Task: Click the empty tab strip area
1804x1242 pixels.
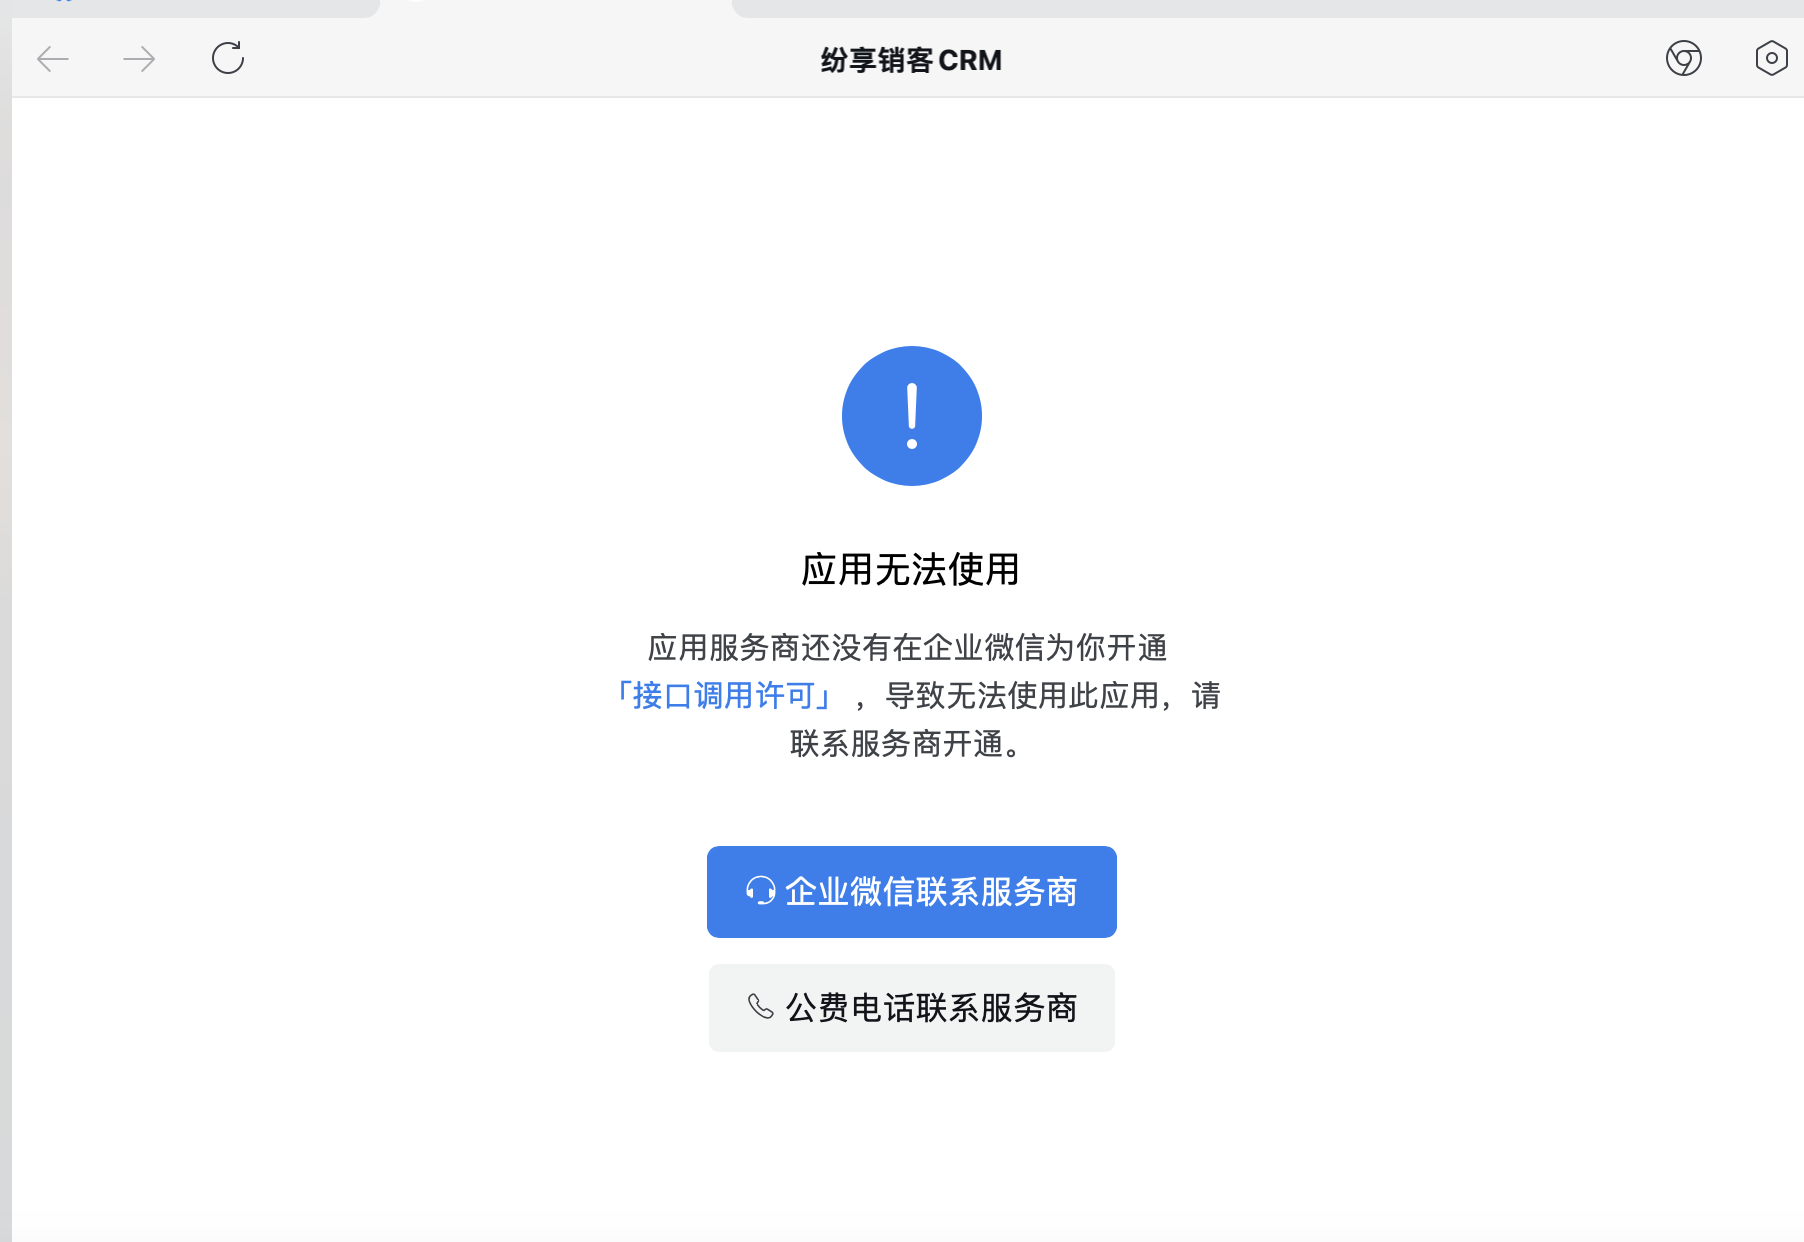Action: point(1268,8)
